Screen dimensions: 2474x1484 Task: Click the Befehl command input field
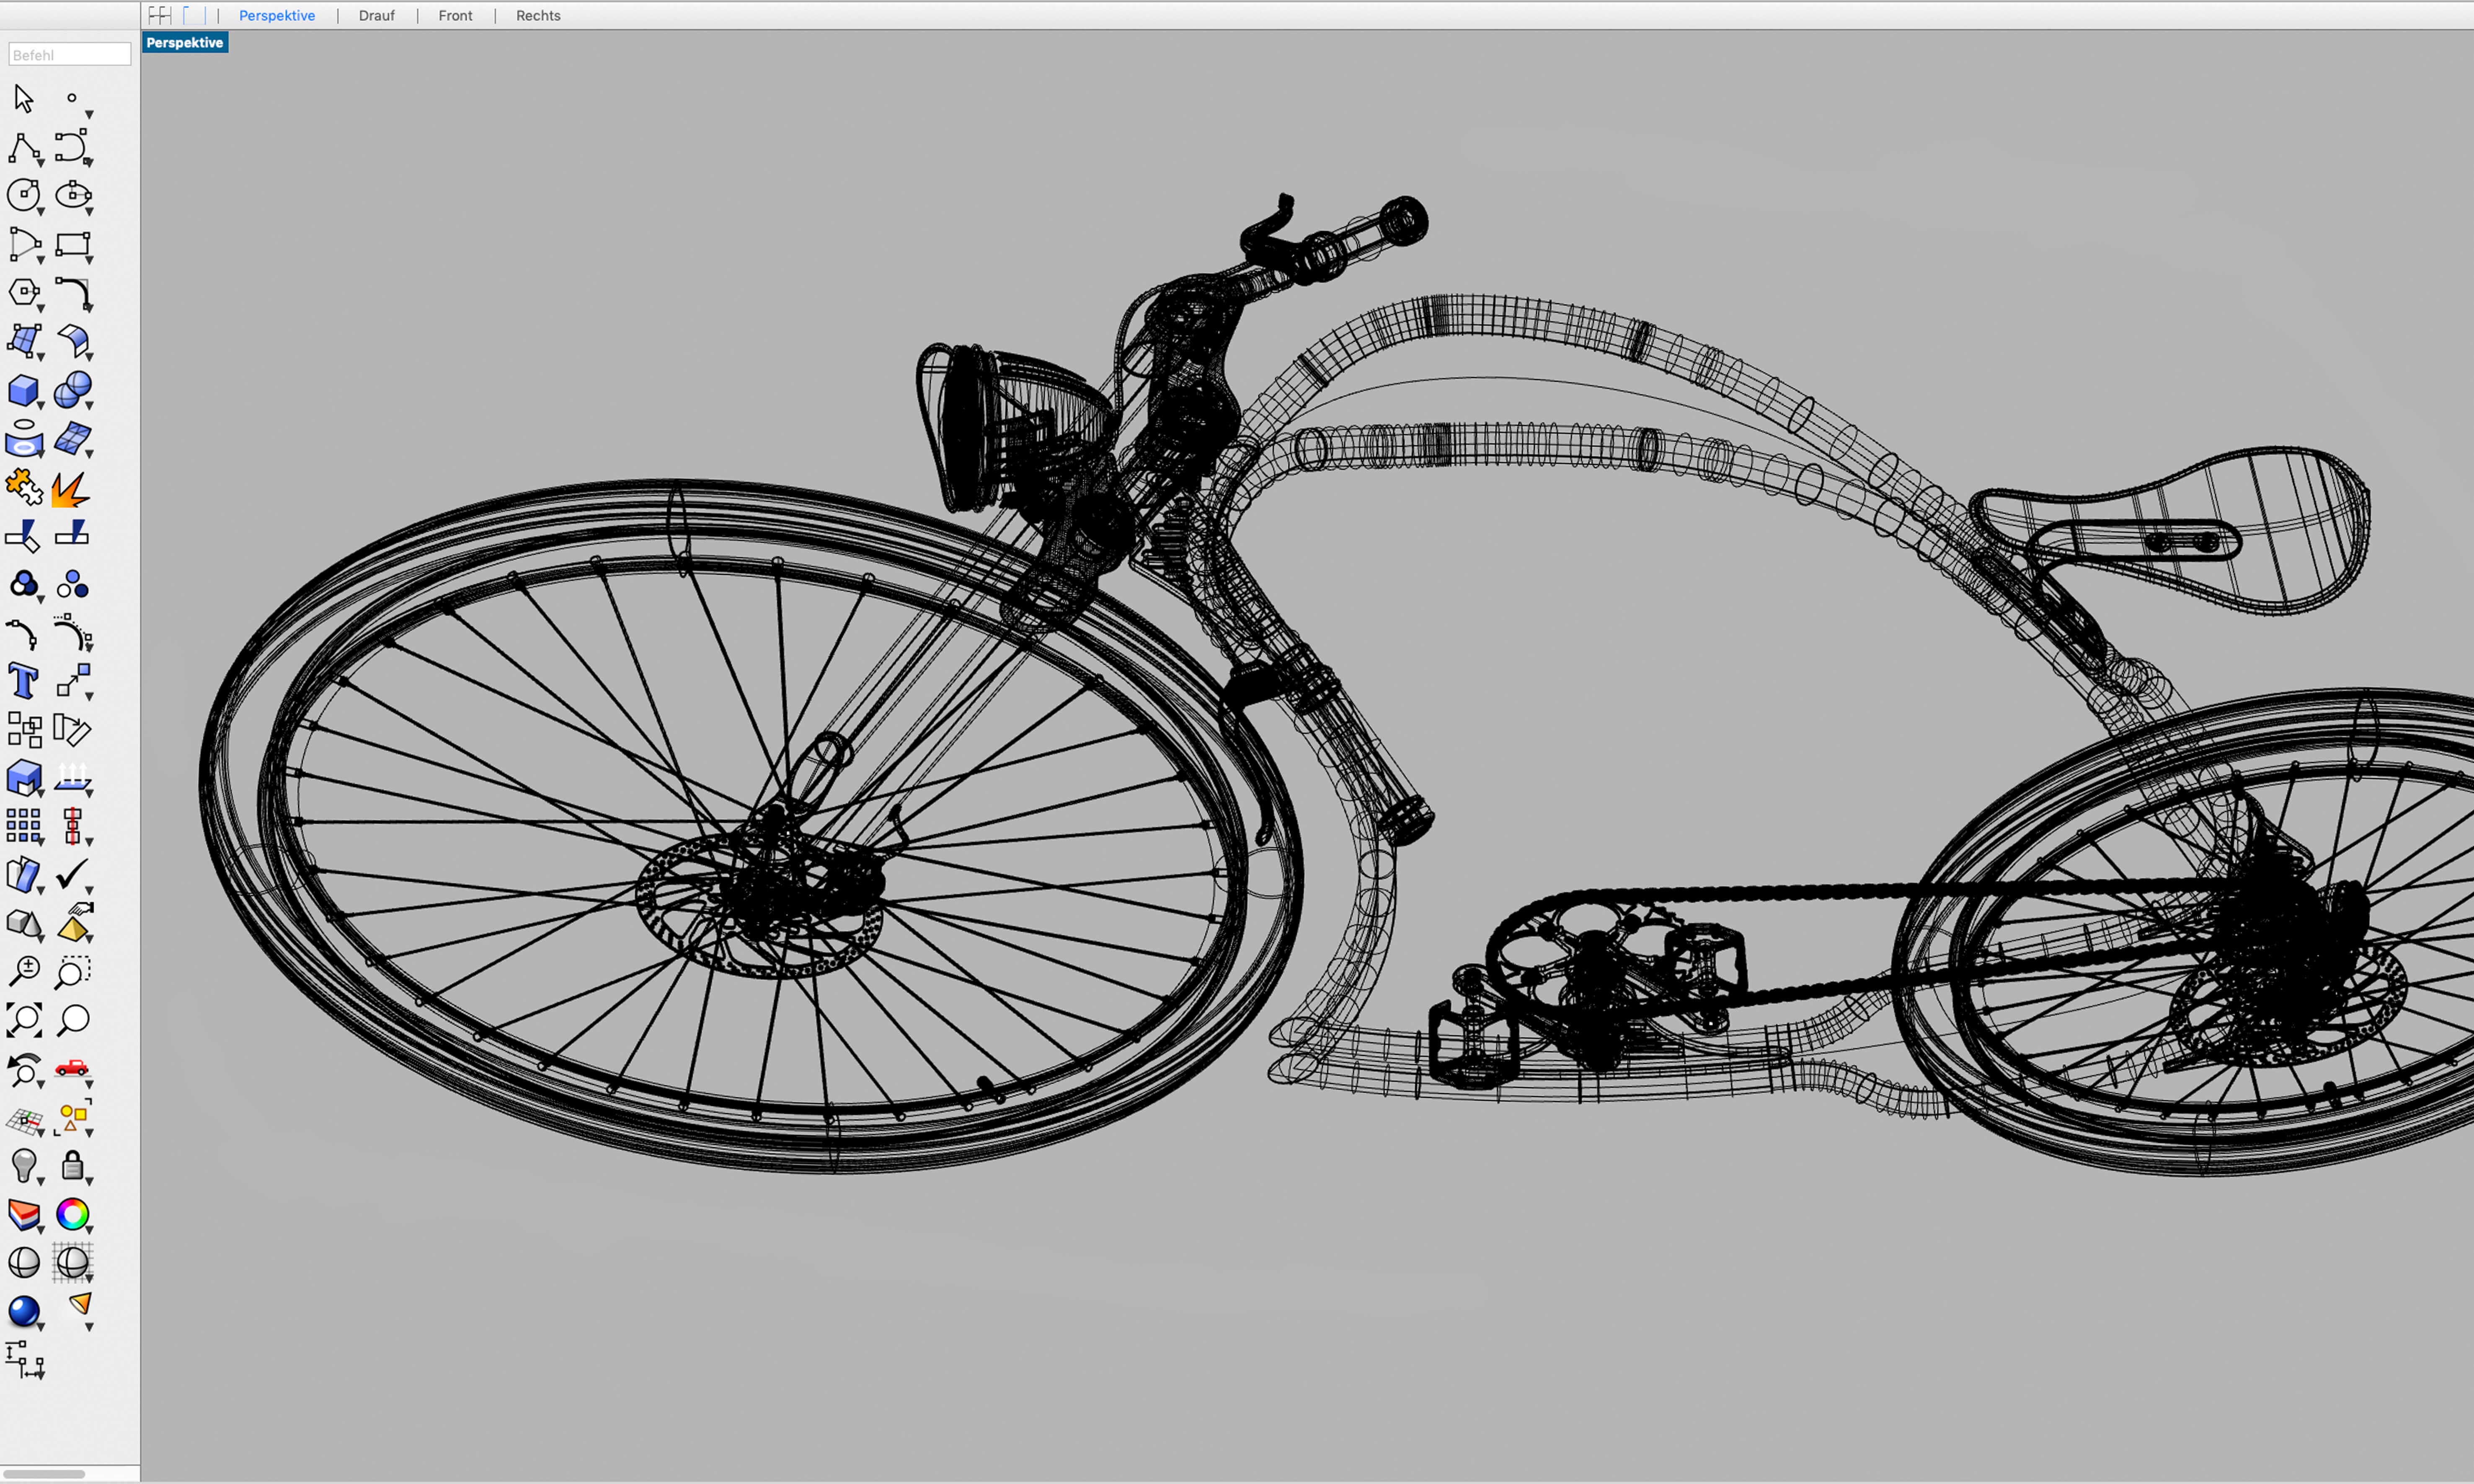(x=69, y=55)
